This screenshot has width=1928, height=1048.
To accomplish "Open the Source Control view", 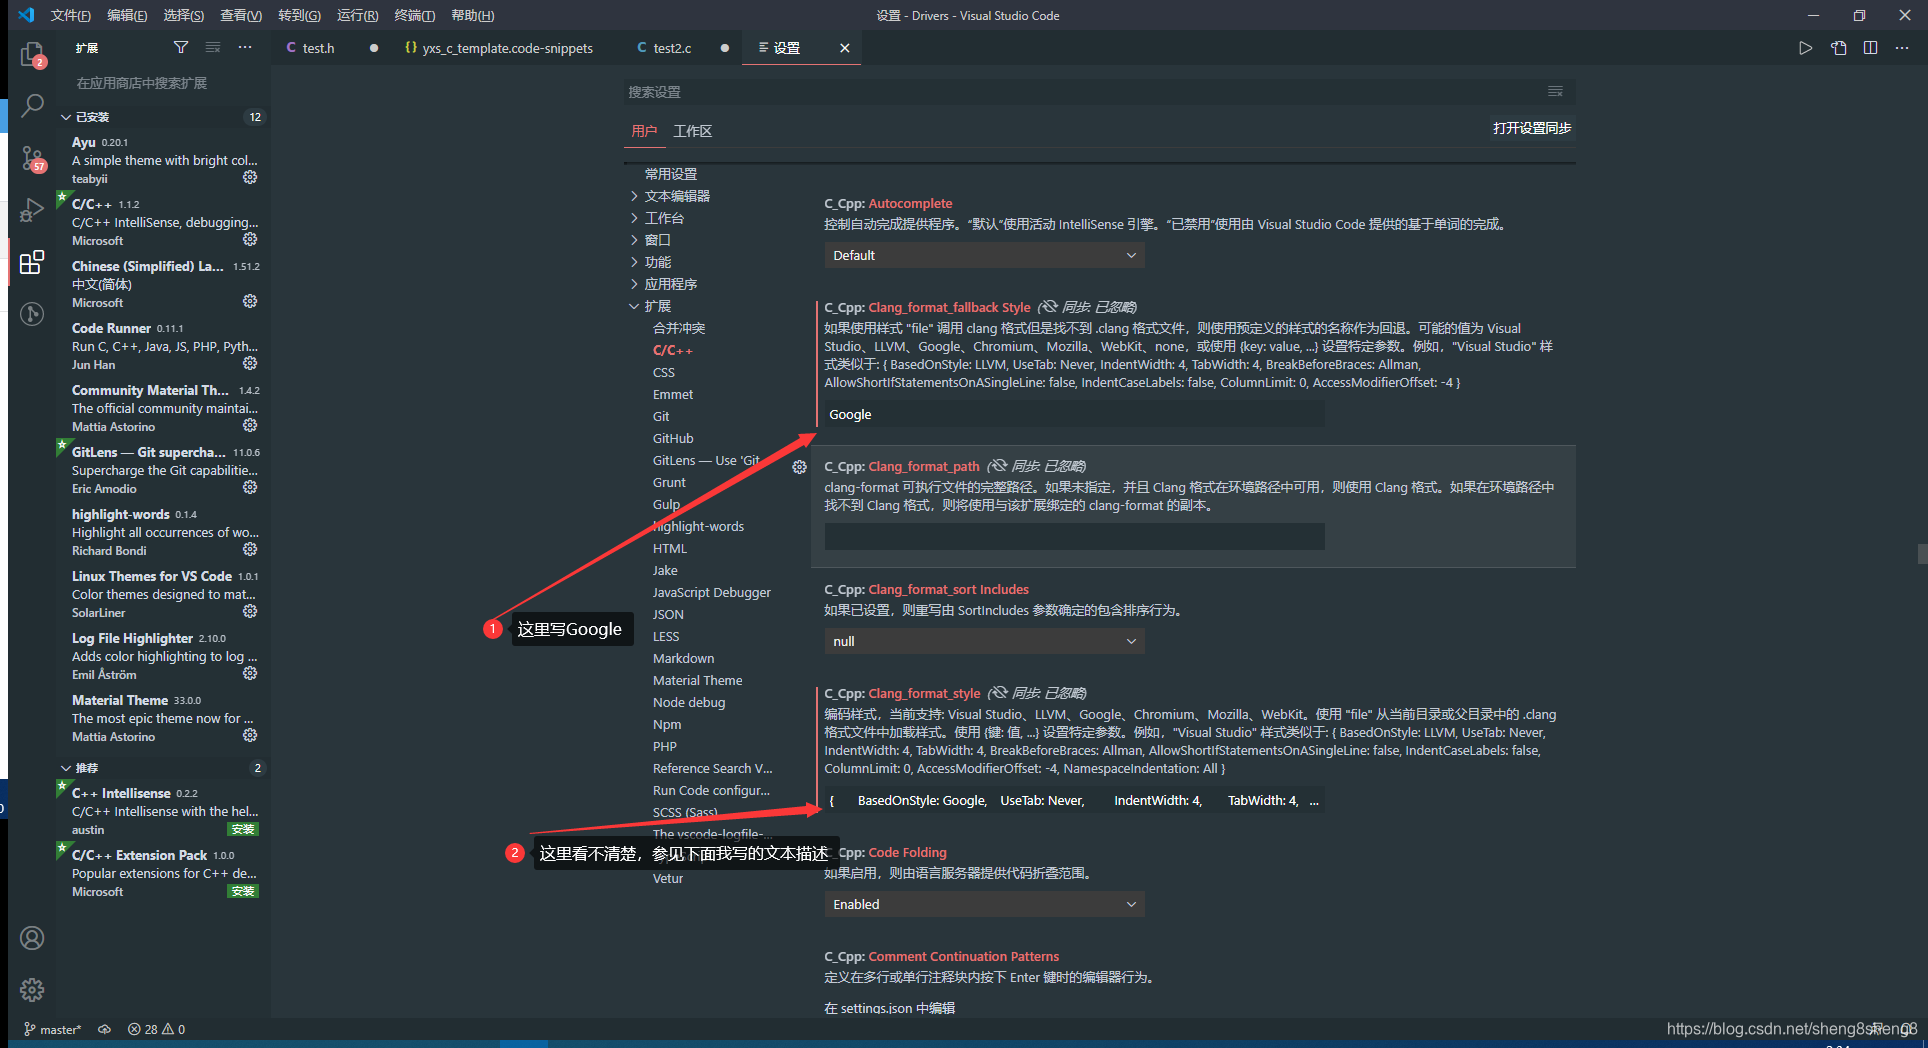I will click(32, 158).
